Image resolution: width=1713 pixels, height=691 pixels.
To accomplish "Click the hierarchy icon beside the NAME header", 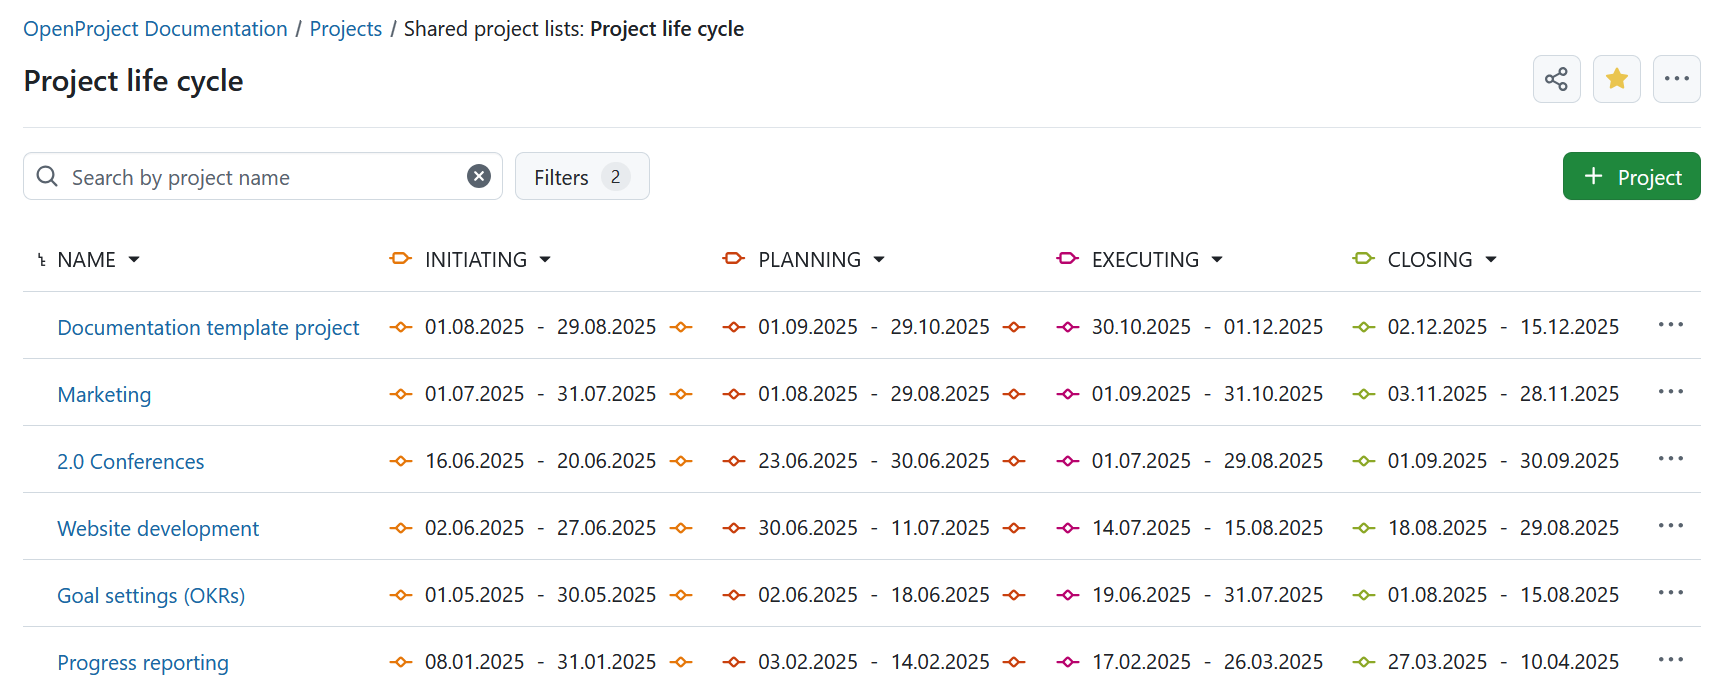I will 41,260.
